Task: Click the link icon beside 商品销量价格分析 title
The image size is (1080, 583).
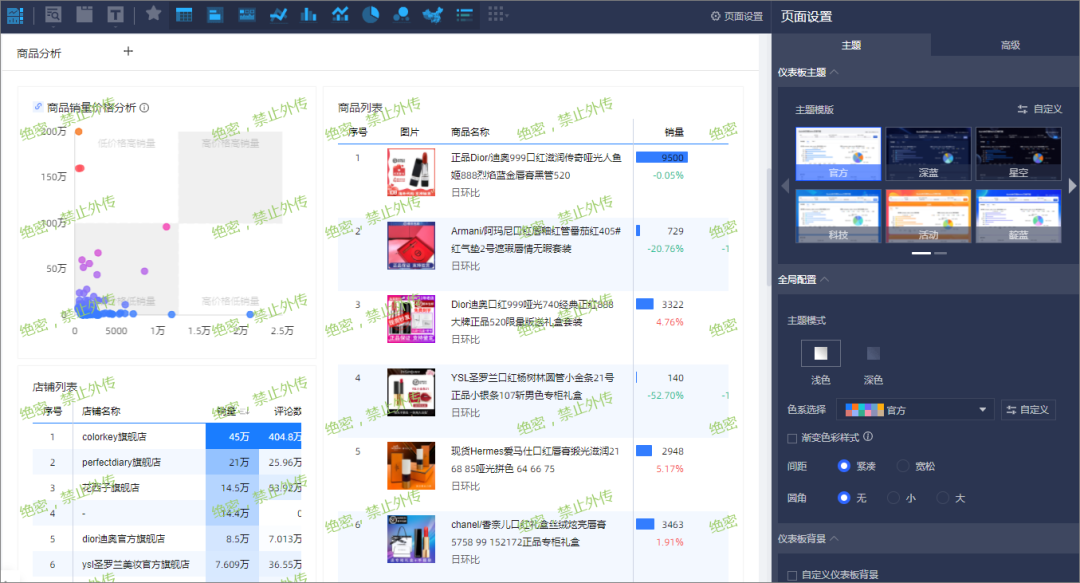Action: pos(38,106)
